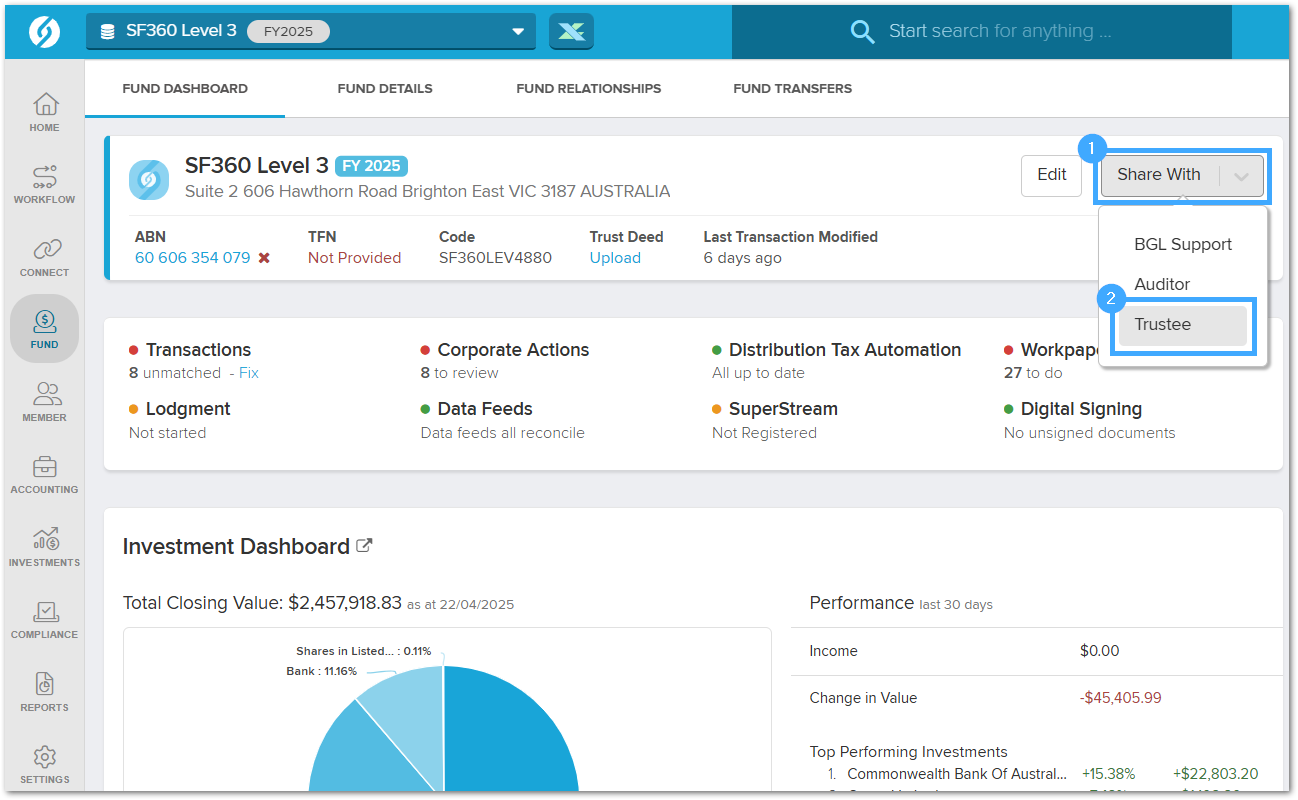Click Last Transaction Modified 6 days ago
Viewport: 1298px width, 800px height.
click(743, 258)
